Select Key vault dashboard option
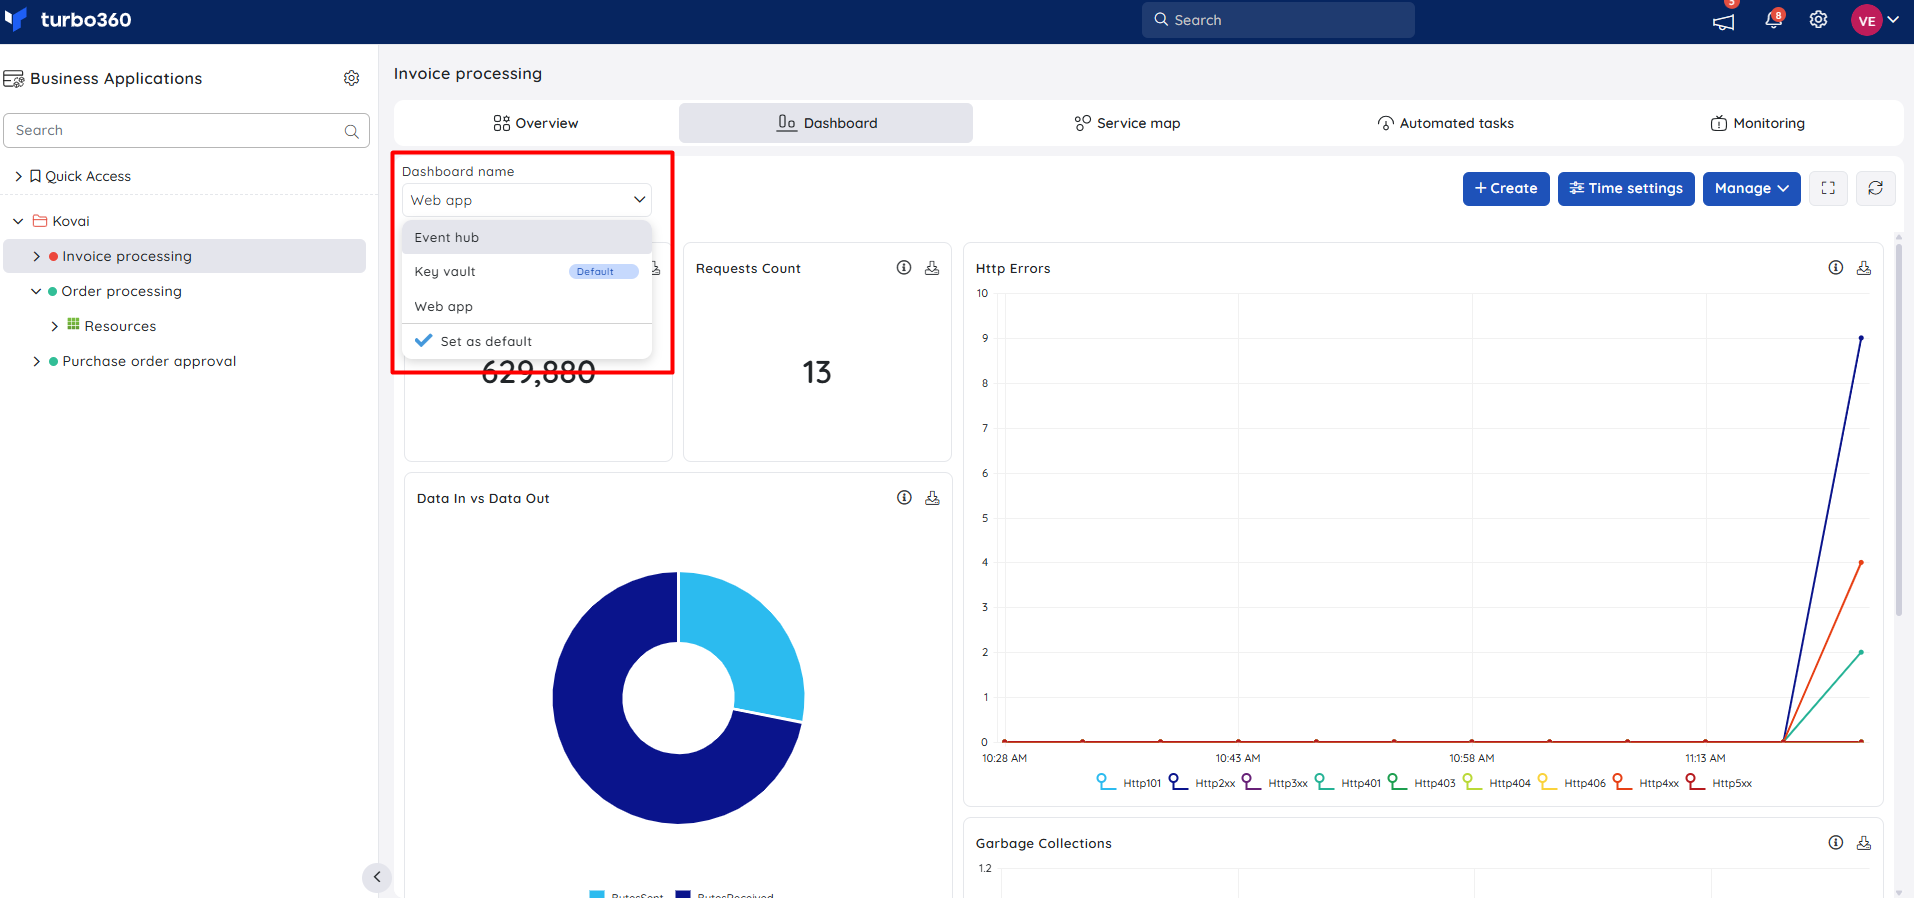Screen dimensions: 1914x898 (x=527, y=271)
